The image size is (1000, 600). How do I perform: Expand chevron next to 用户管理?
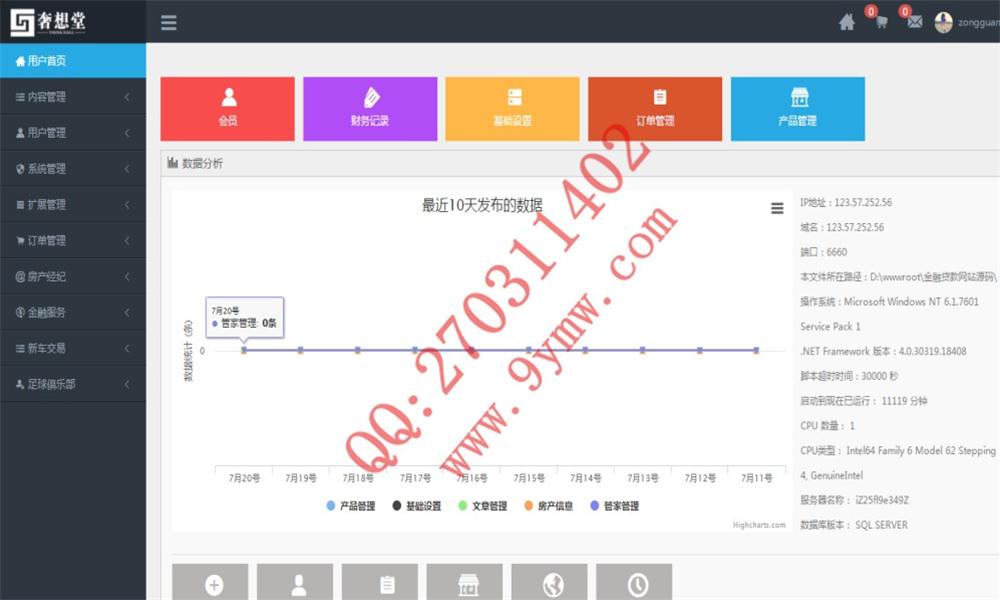tap(127, 133)
